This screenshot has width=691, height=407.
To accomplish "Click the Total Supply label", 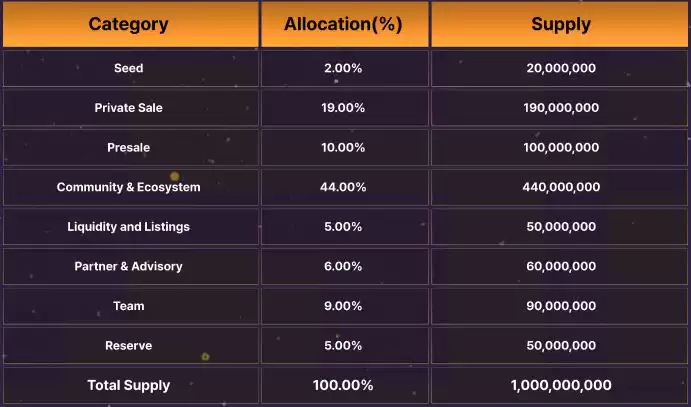I will (128, 385).
